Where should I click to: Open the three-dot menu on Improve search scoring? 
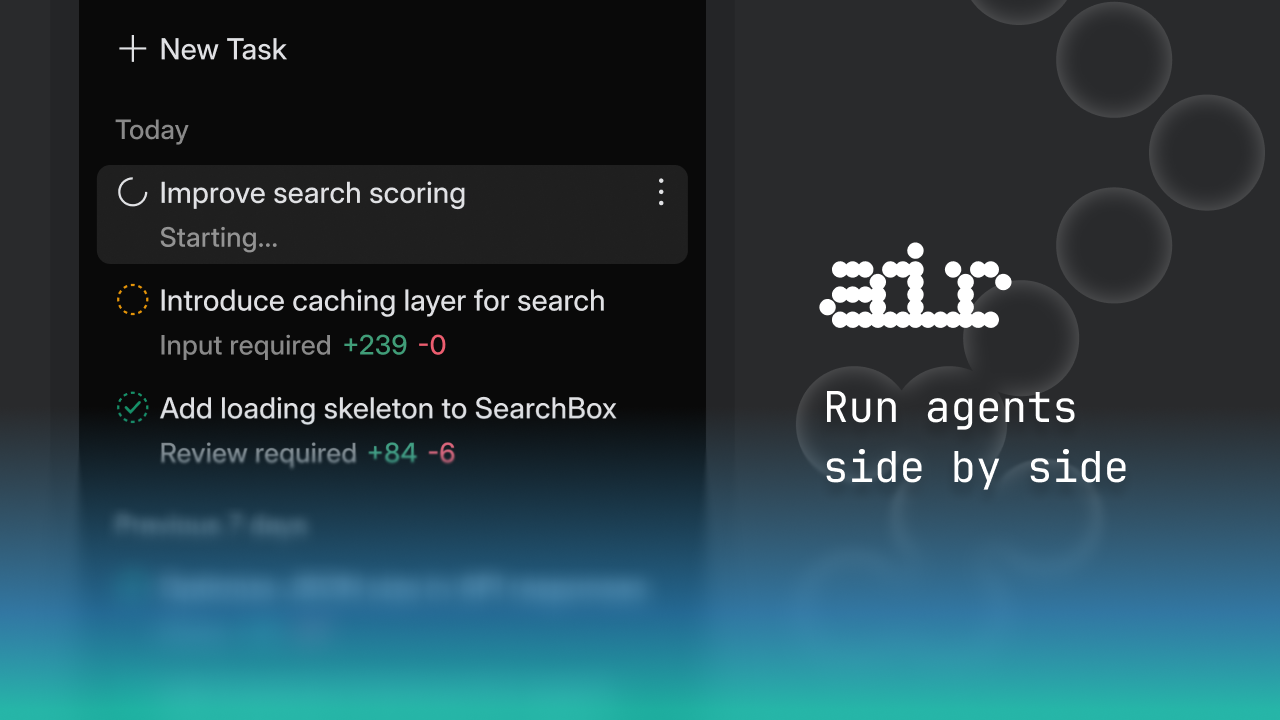[661, 193]
